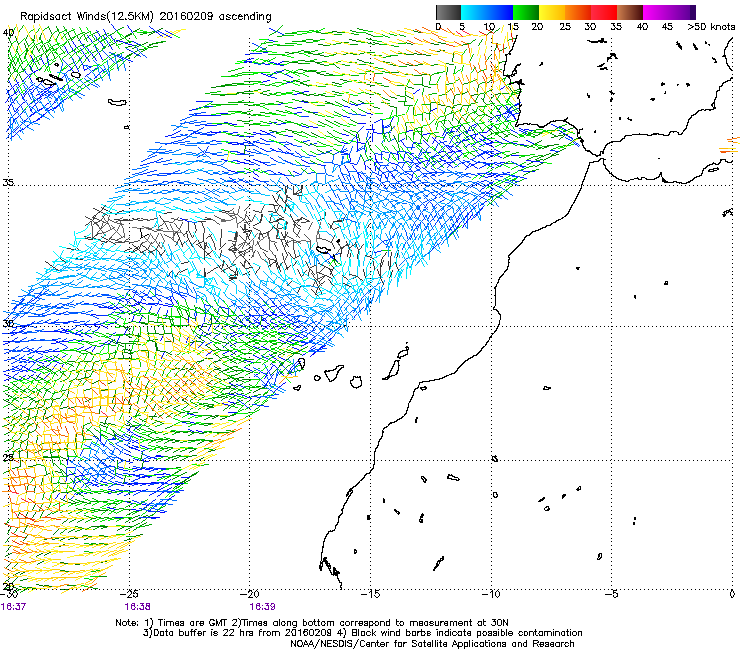The image size is (740, 650).
Task: Click the '16:38' purple time label
Action: tap(137, 607)
